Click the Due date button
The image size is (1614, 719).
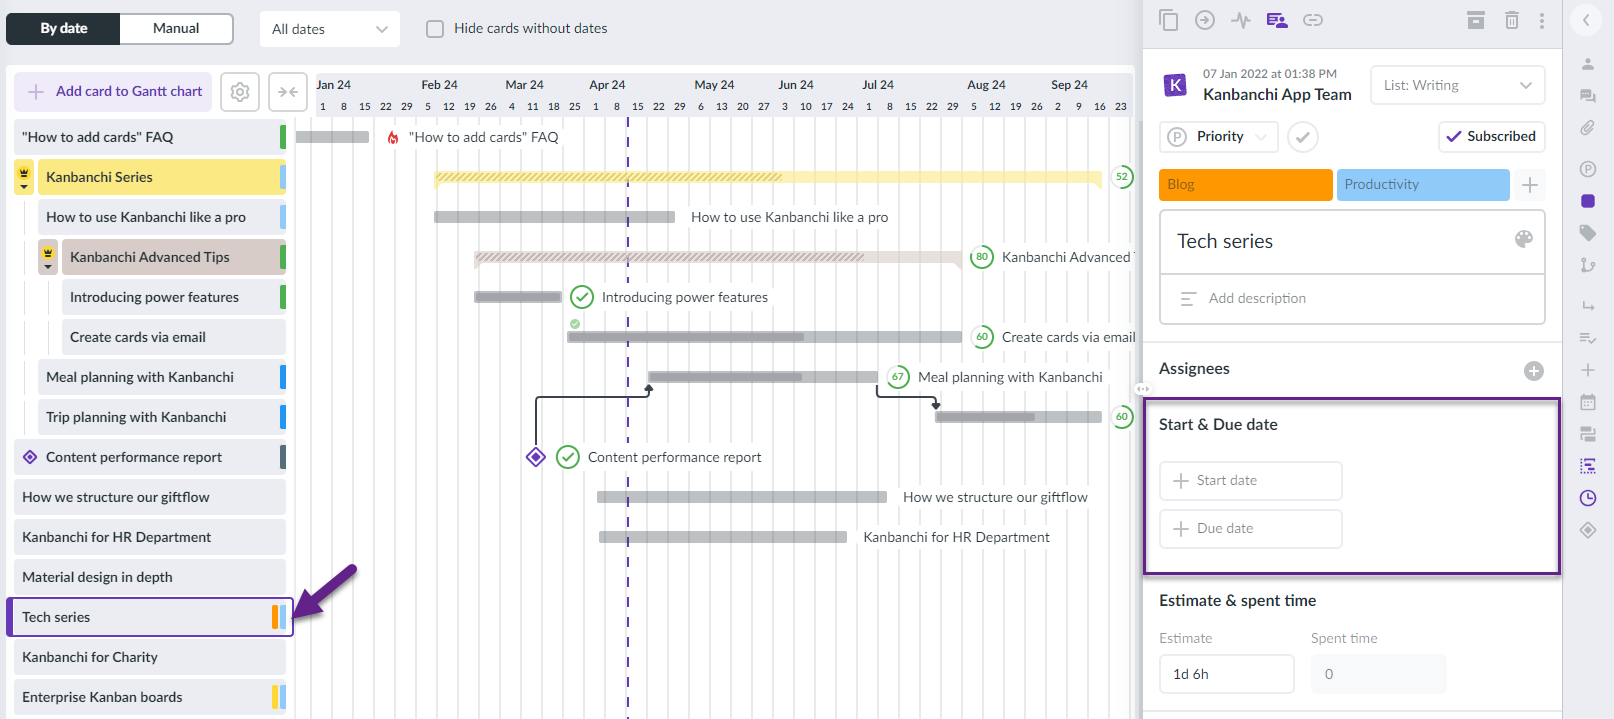[x=1250, y=529]
